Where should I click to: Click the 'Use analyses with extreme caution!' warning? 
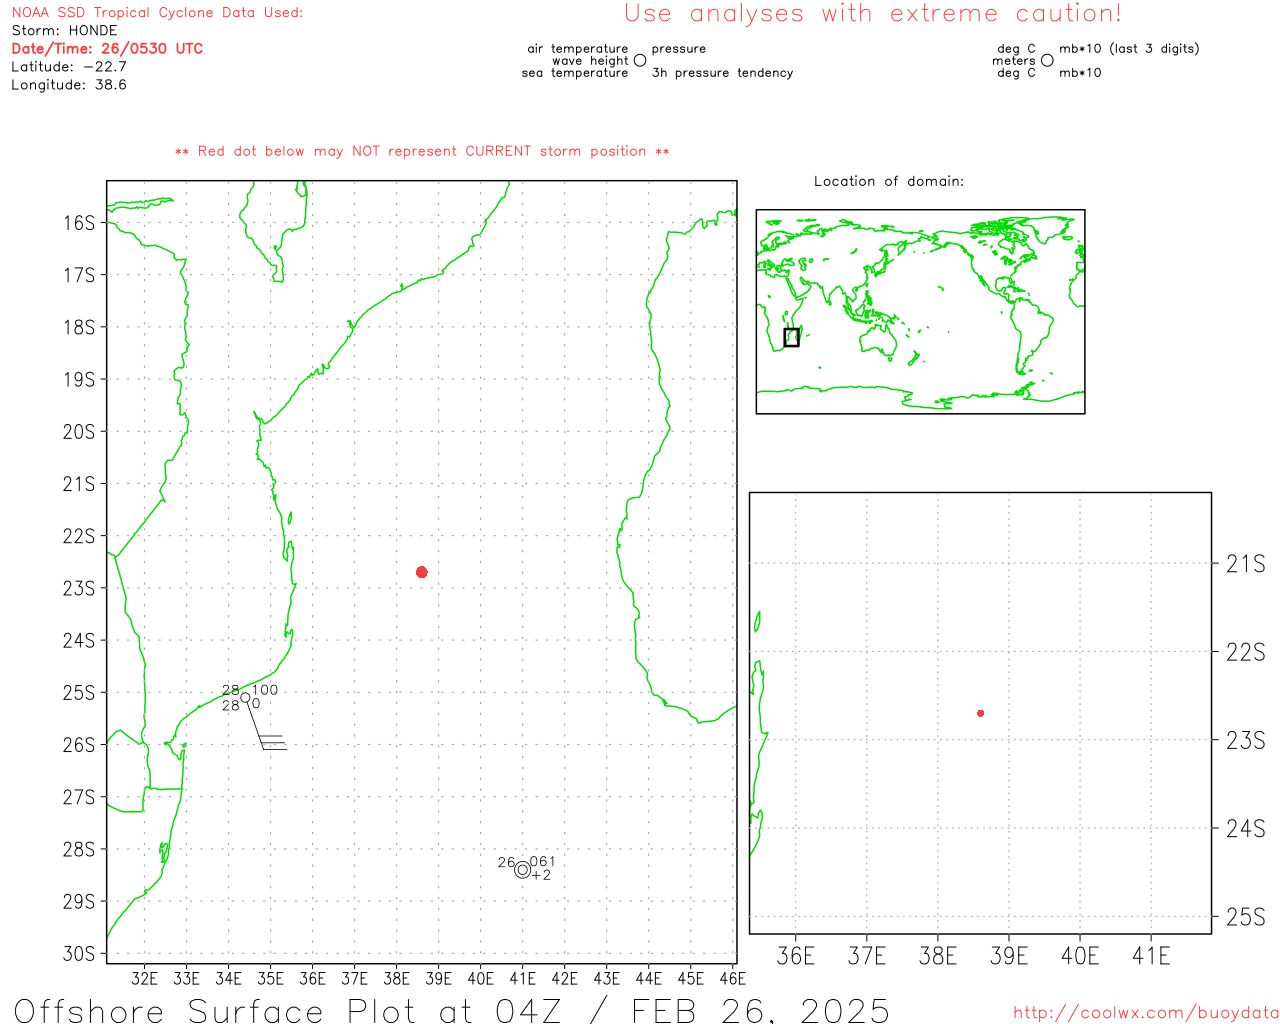point(873,13)
